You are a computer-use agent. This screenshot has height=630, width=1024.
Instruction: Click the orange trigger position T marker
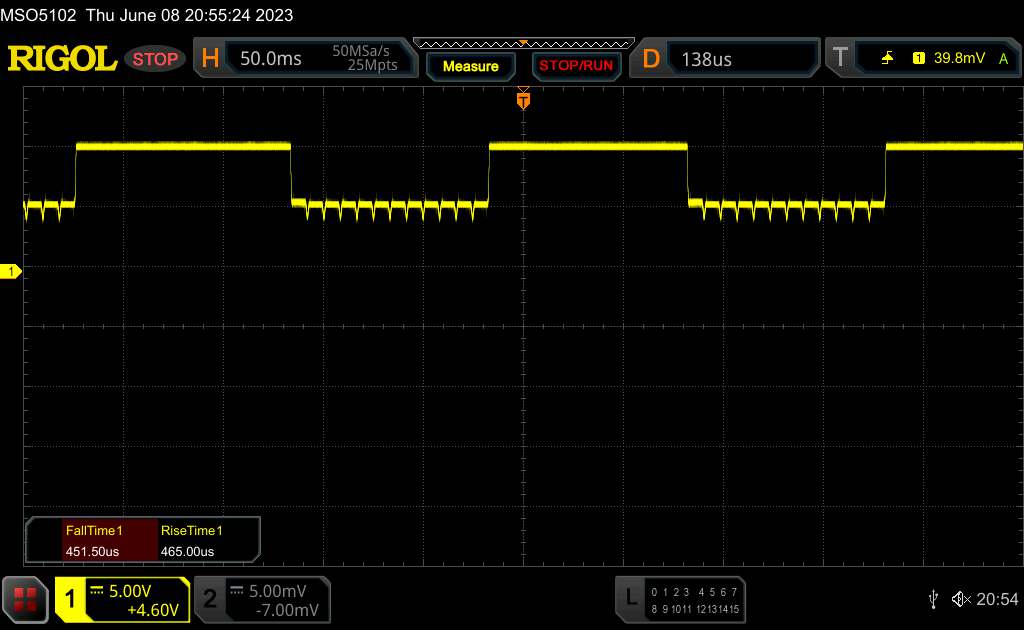coord(523,100)
